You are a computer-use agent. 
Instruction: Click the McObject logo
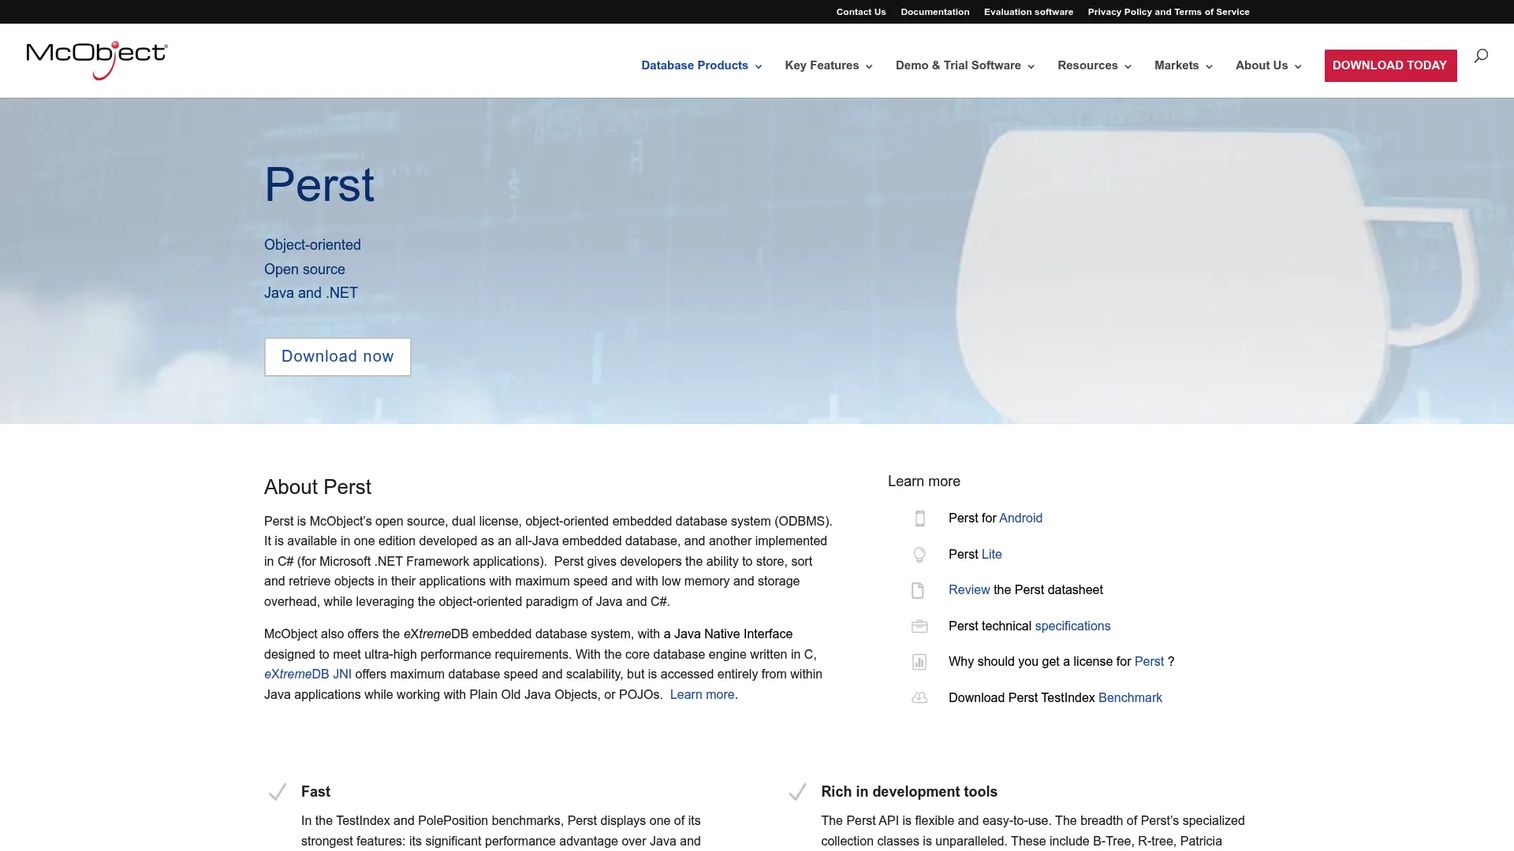coord(97,60)
